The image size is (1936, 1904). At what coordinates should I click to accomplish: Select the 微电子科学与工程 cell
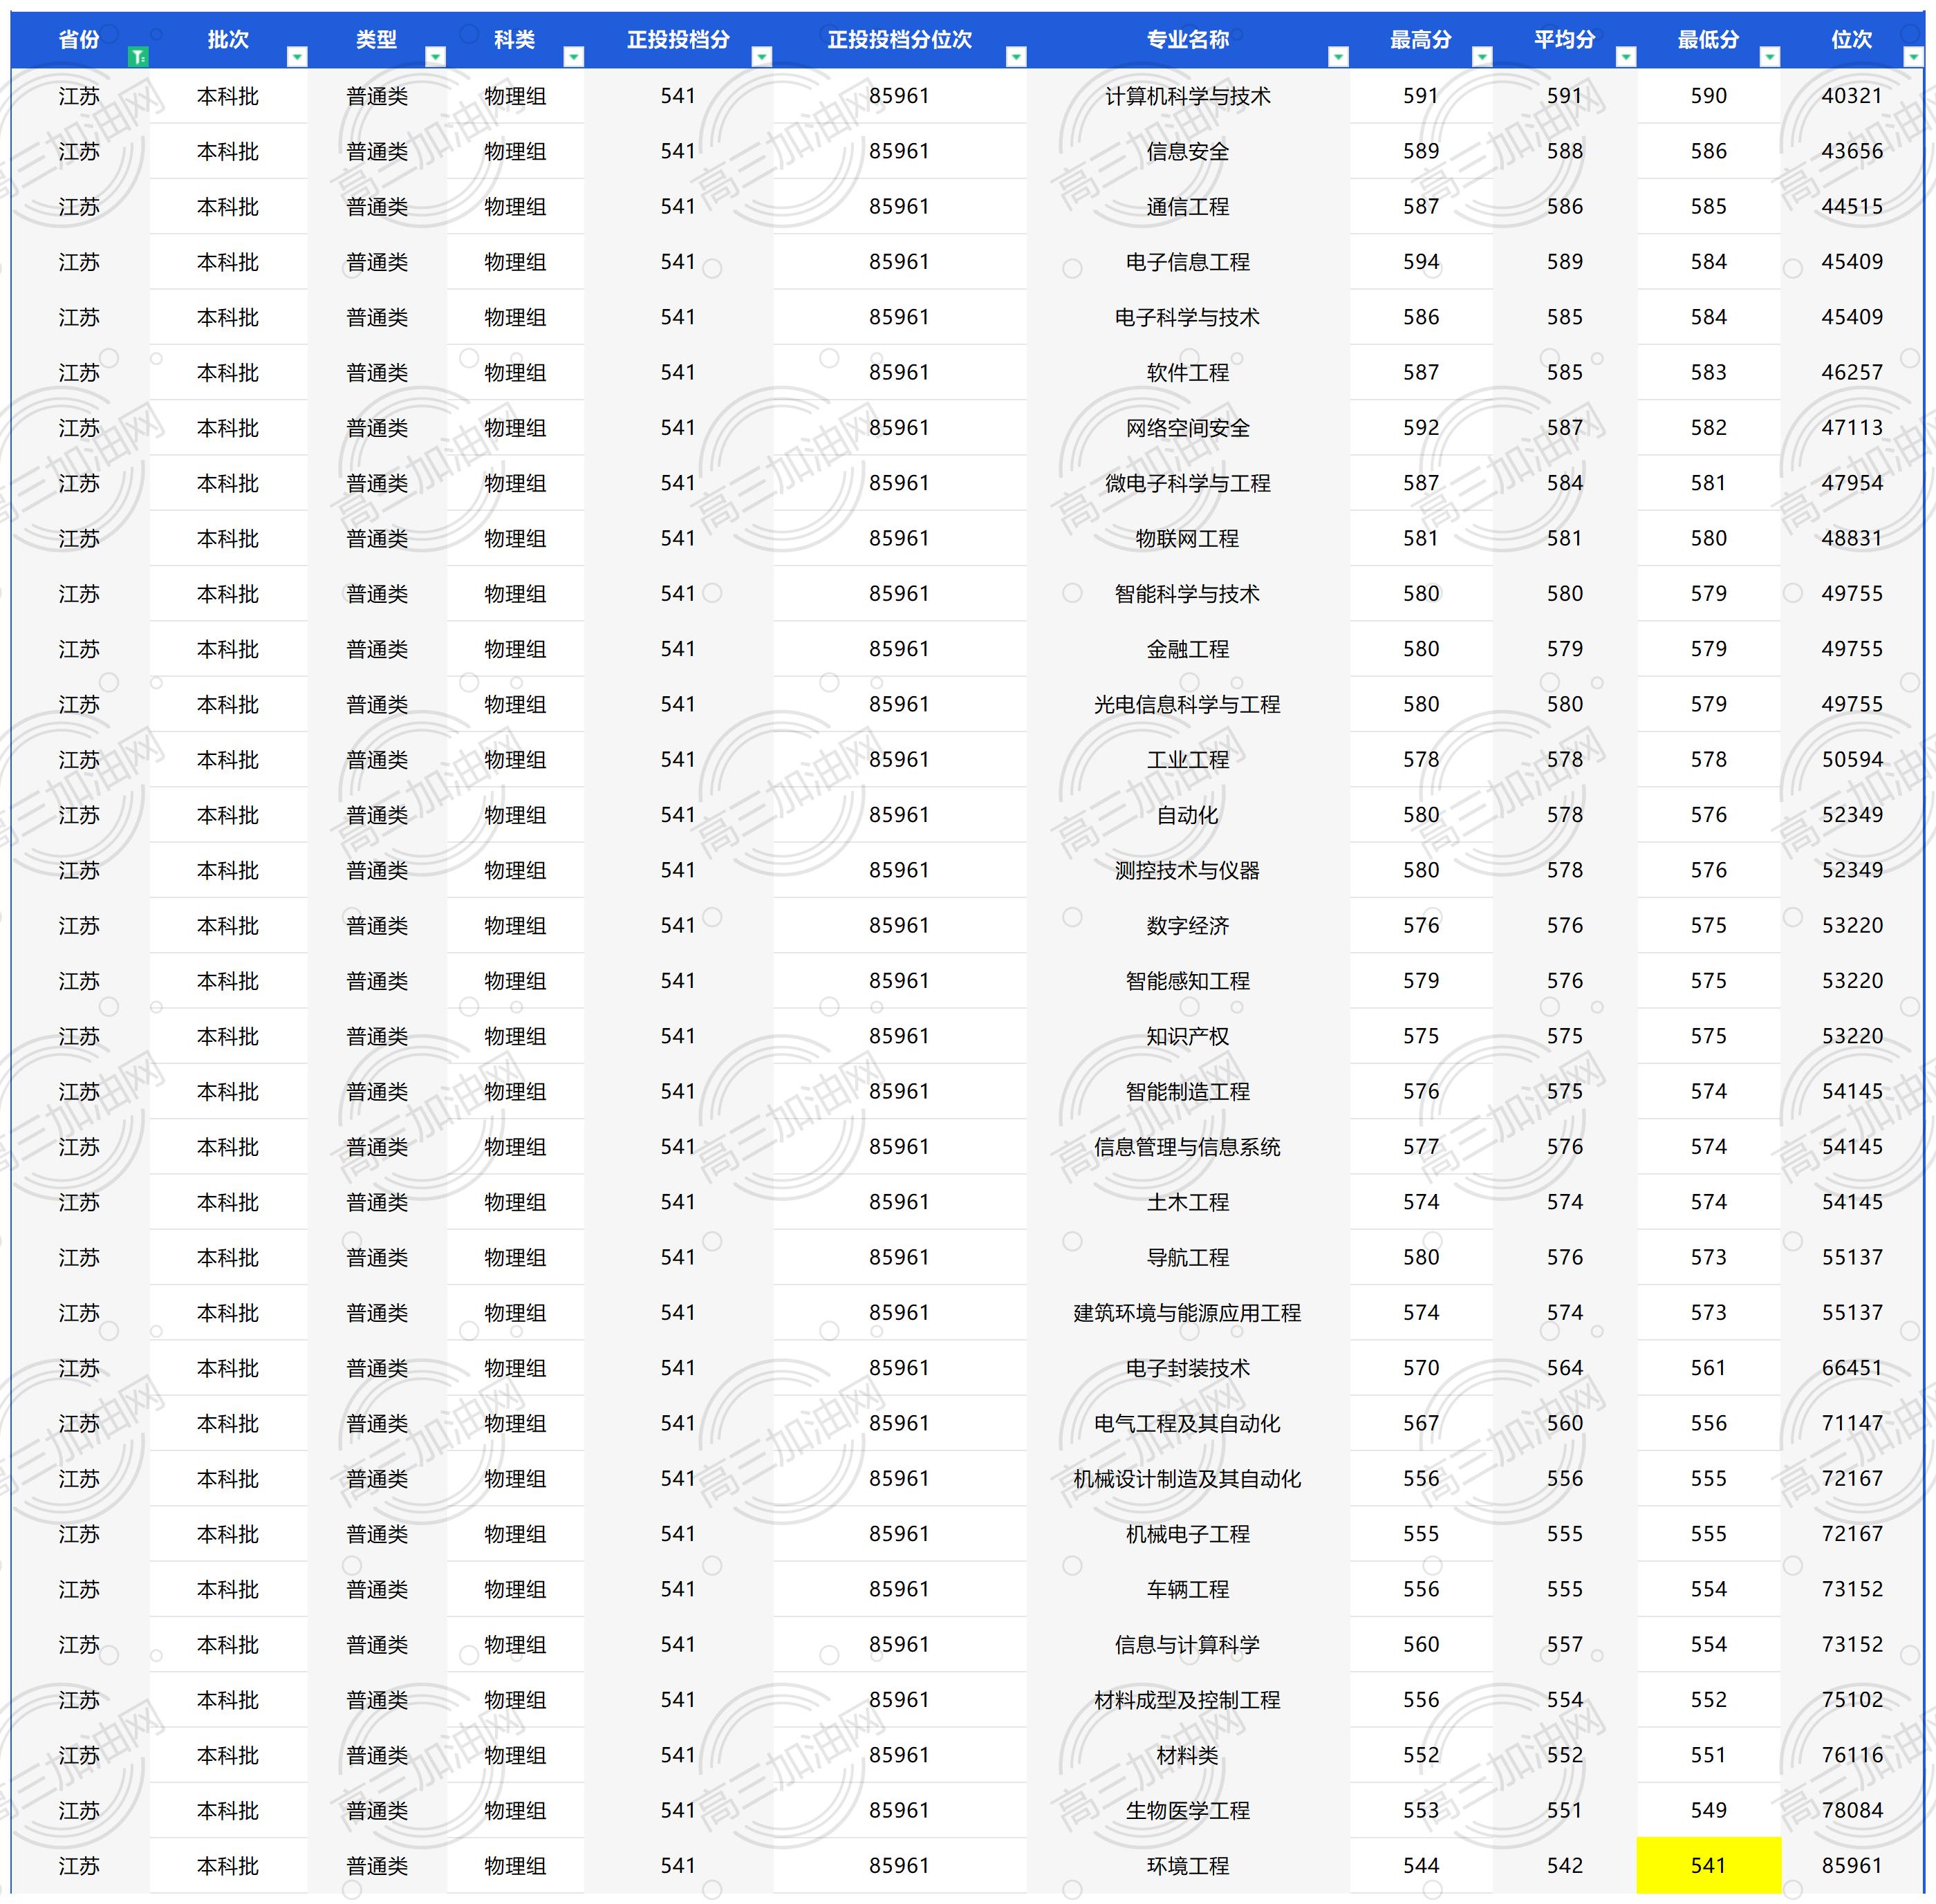tap(1188, 483)
